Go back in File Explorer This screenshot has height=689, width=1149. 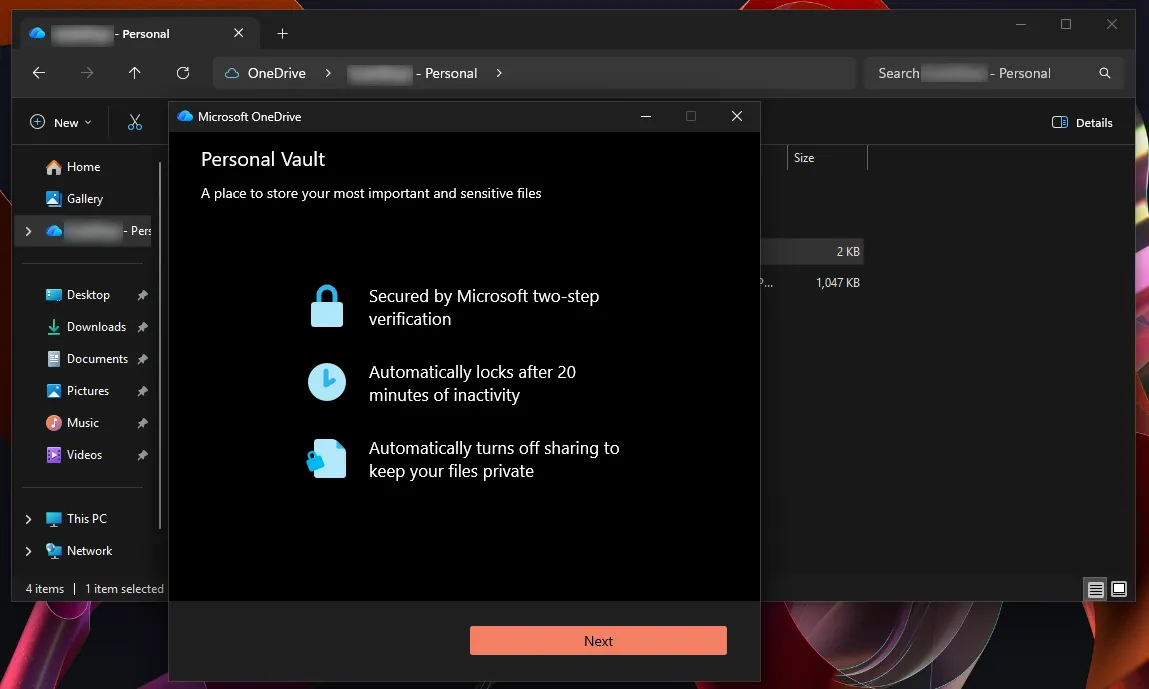[39, 73]
